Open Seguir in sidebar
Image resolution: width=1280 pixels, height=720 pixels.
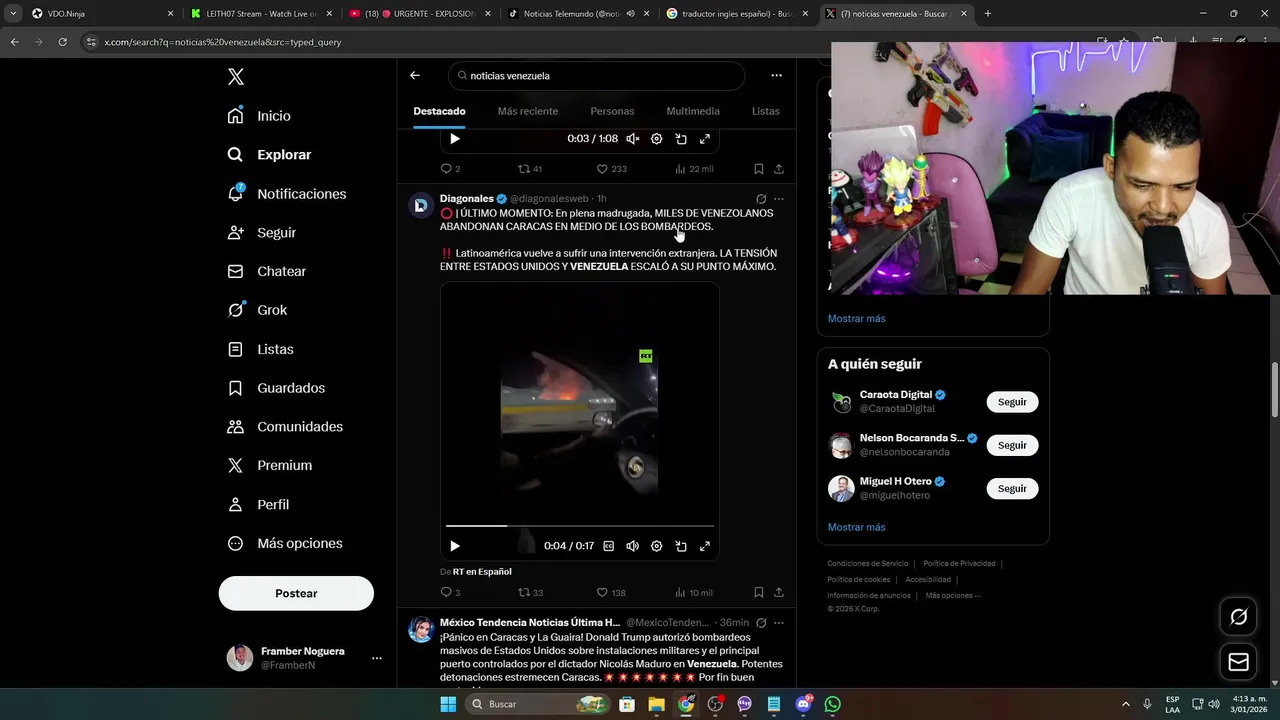point(262,232)
